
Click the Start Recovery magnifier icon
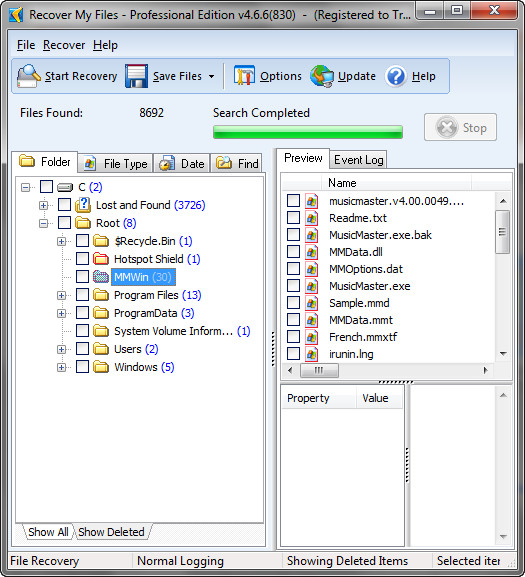point(28,76)
